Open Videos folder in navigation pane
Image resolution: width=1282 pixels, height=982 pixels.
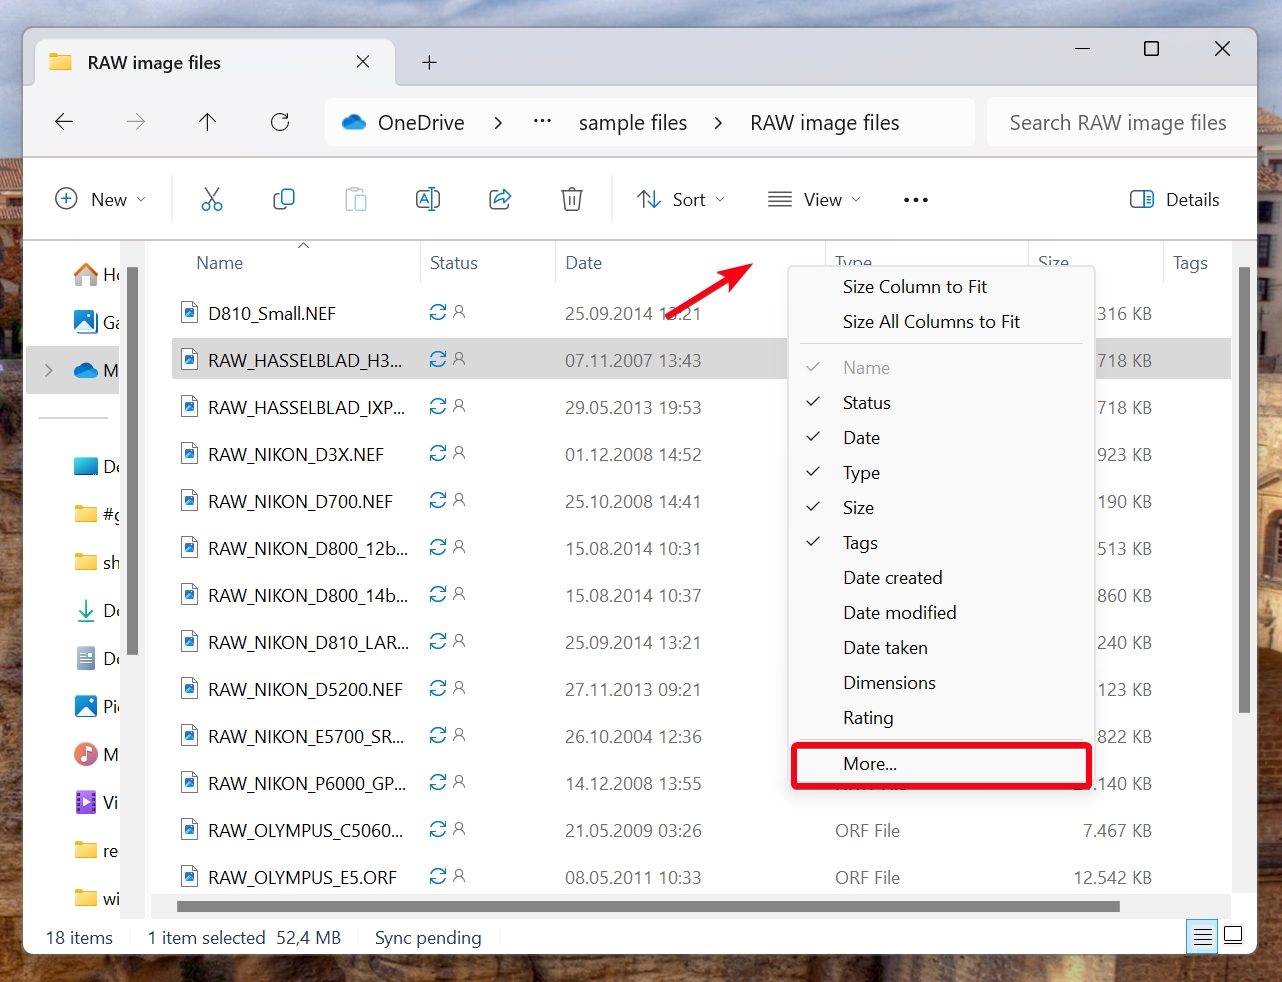[95, 802]
